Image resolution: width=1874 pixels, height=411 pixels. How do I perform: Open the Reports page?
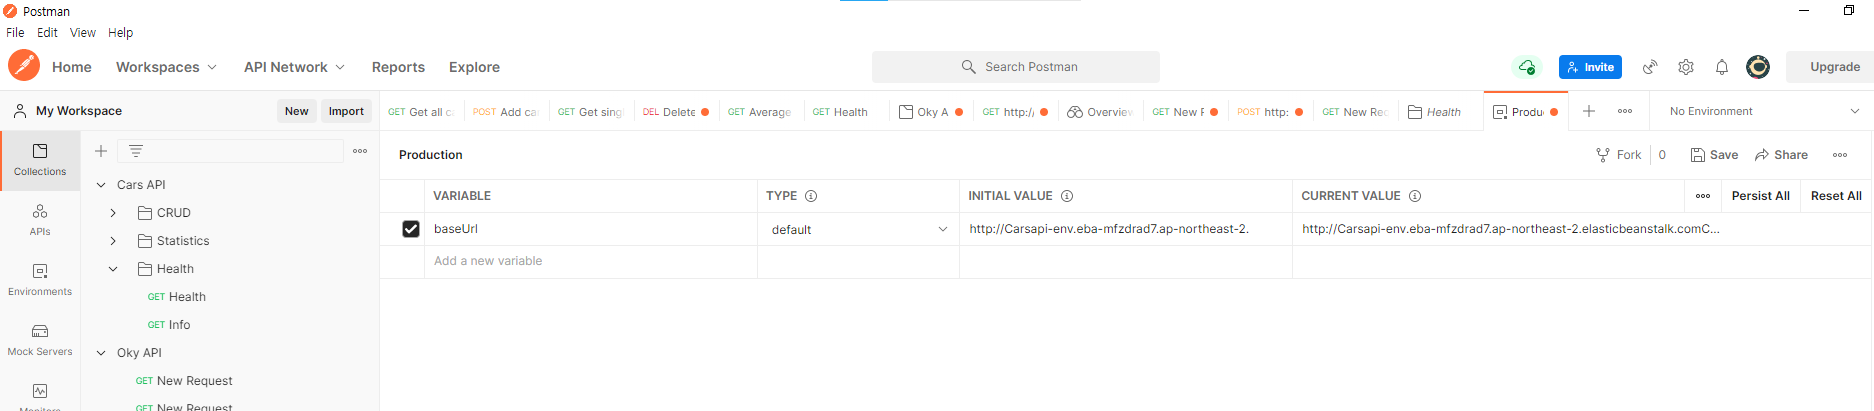point(398,67)
